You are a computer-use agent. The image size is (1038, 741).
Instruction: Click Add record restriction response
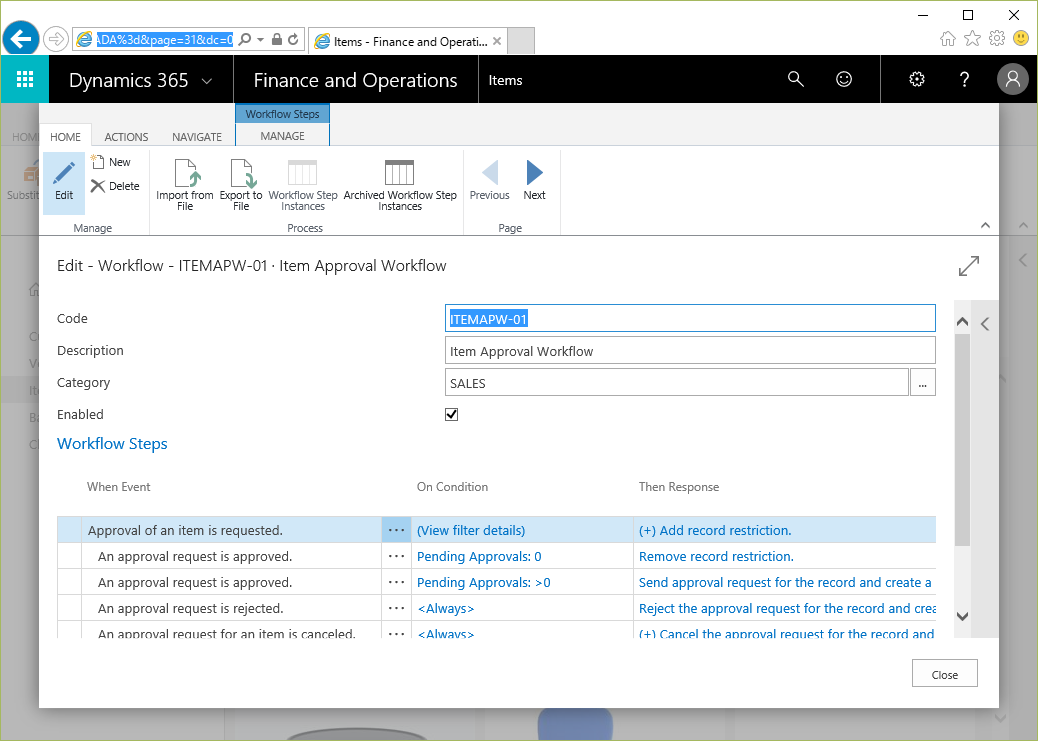[715, 530]
